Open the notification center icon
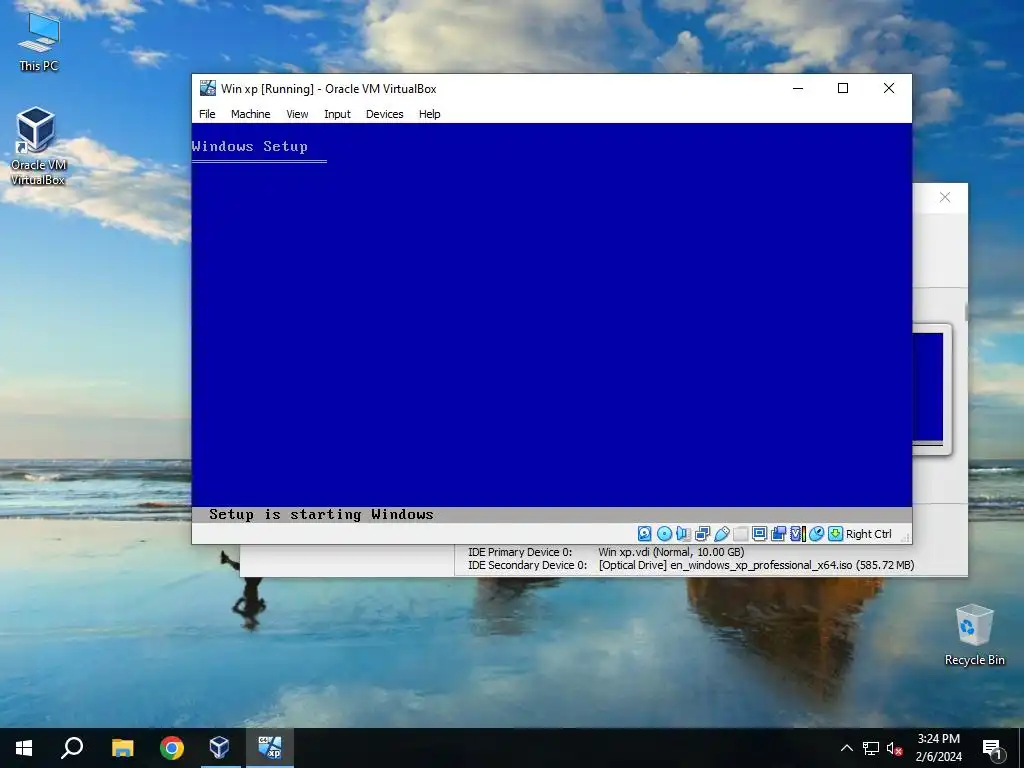Image resolution: width=1024 pixels, height=768 pixels. (x=993, y=748)
